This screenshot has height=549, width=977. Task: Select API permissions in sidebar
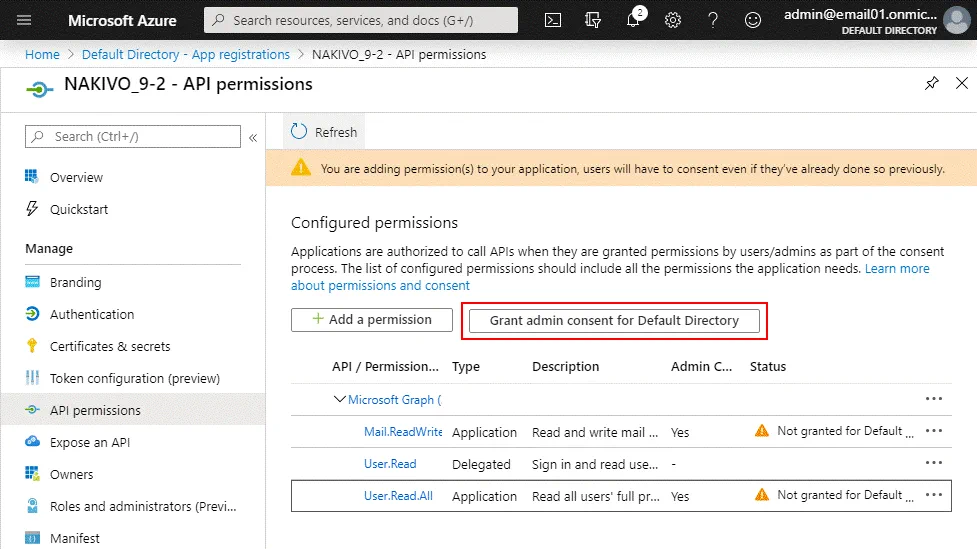[x=133, y=410]
